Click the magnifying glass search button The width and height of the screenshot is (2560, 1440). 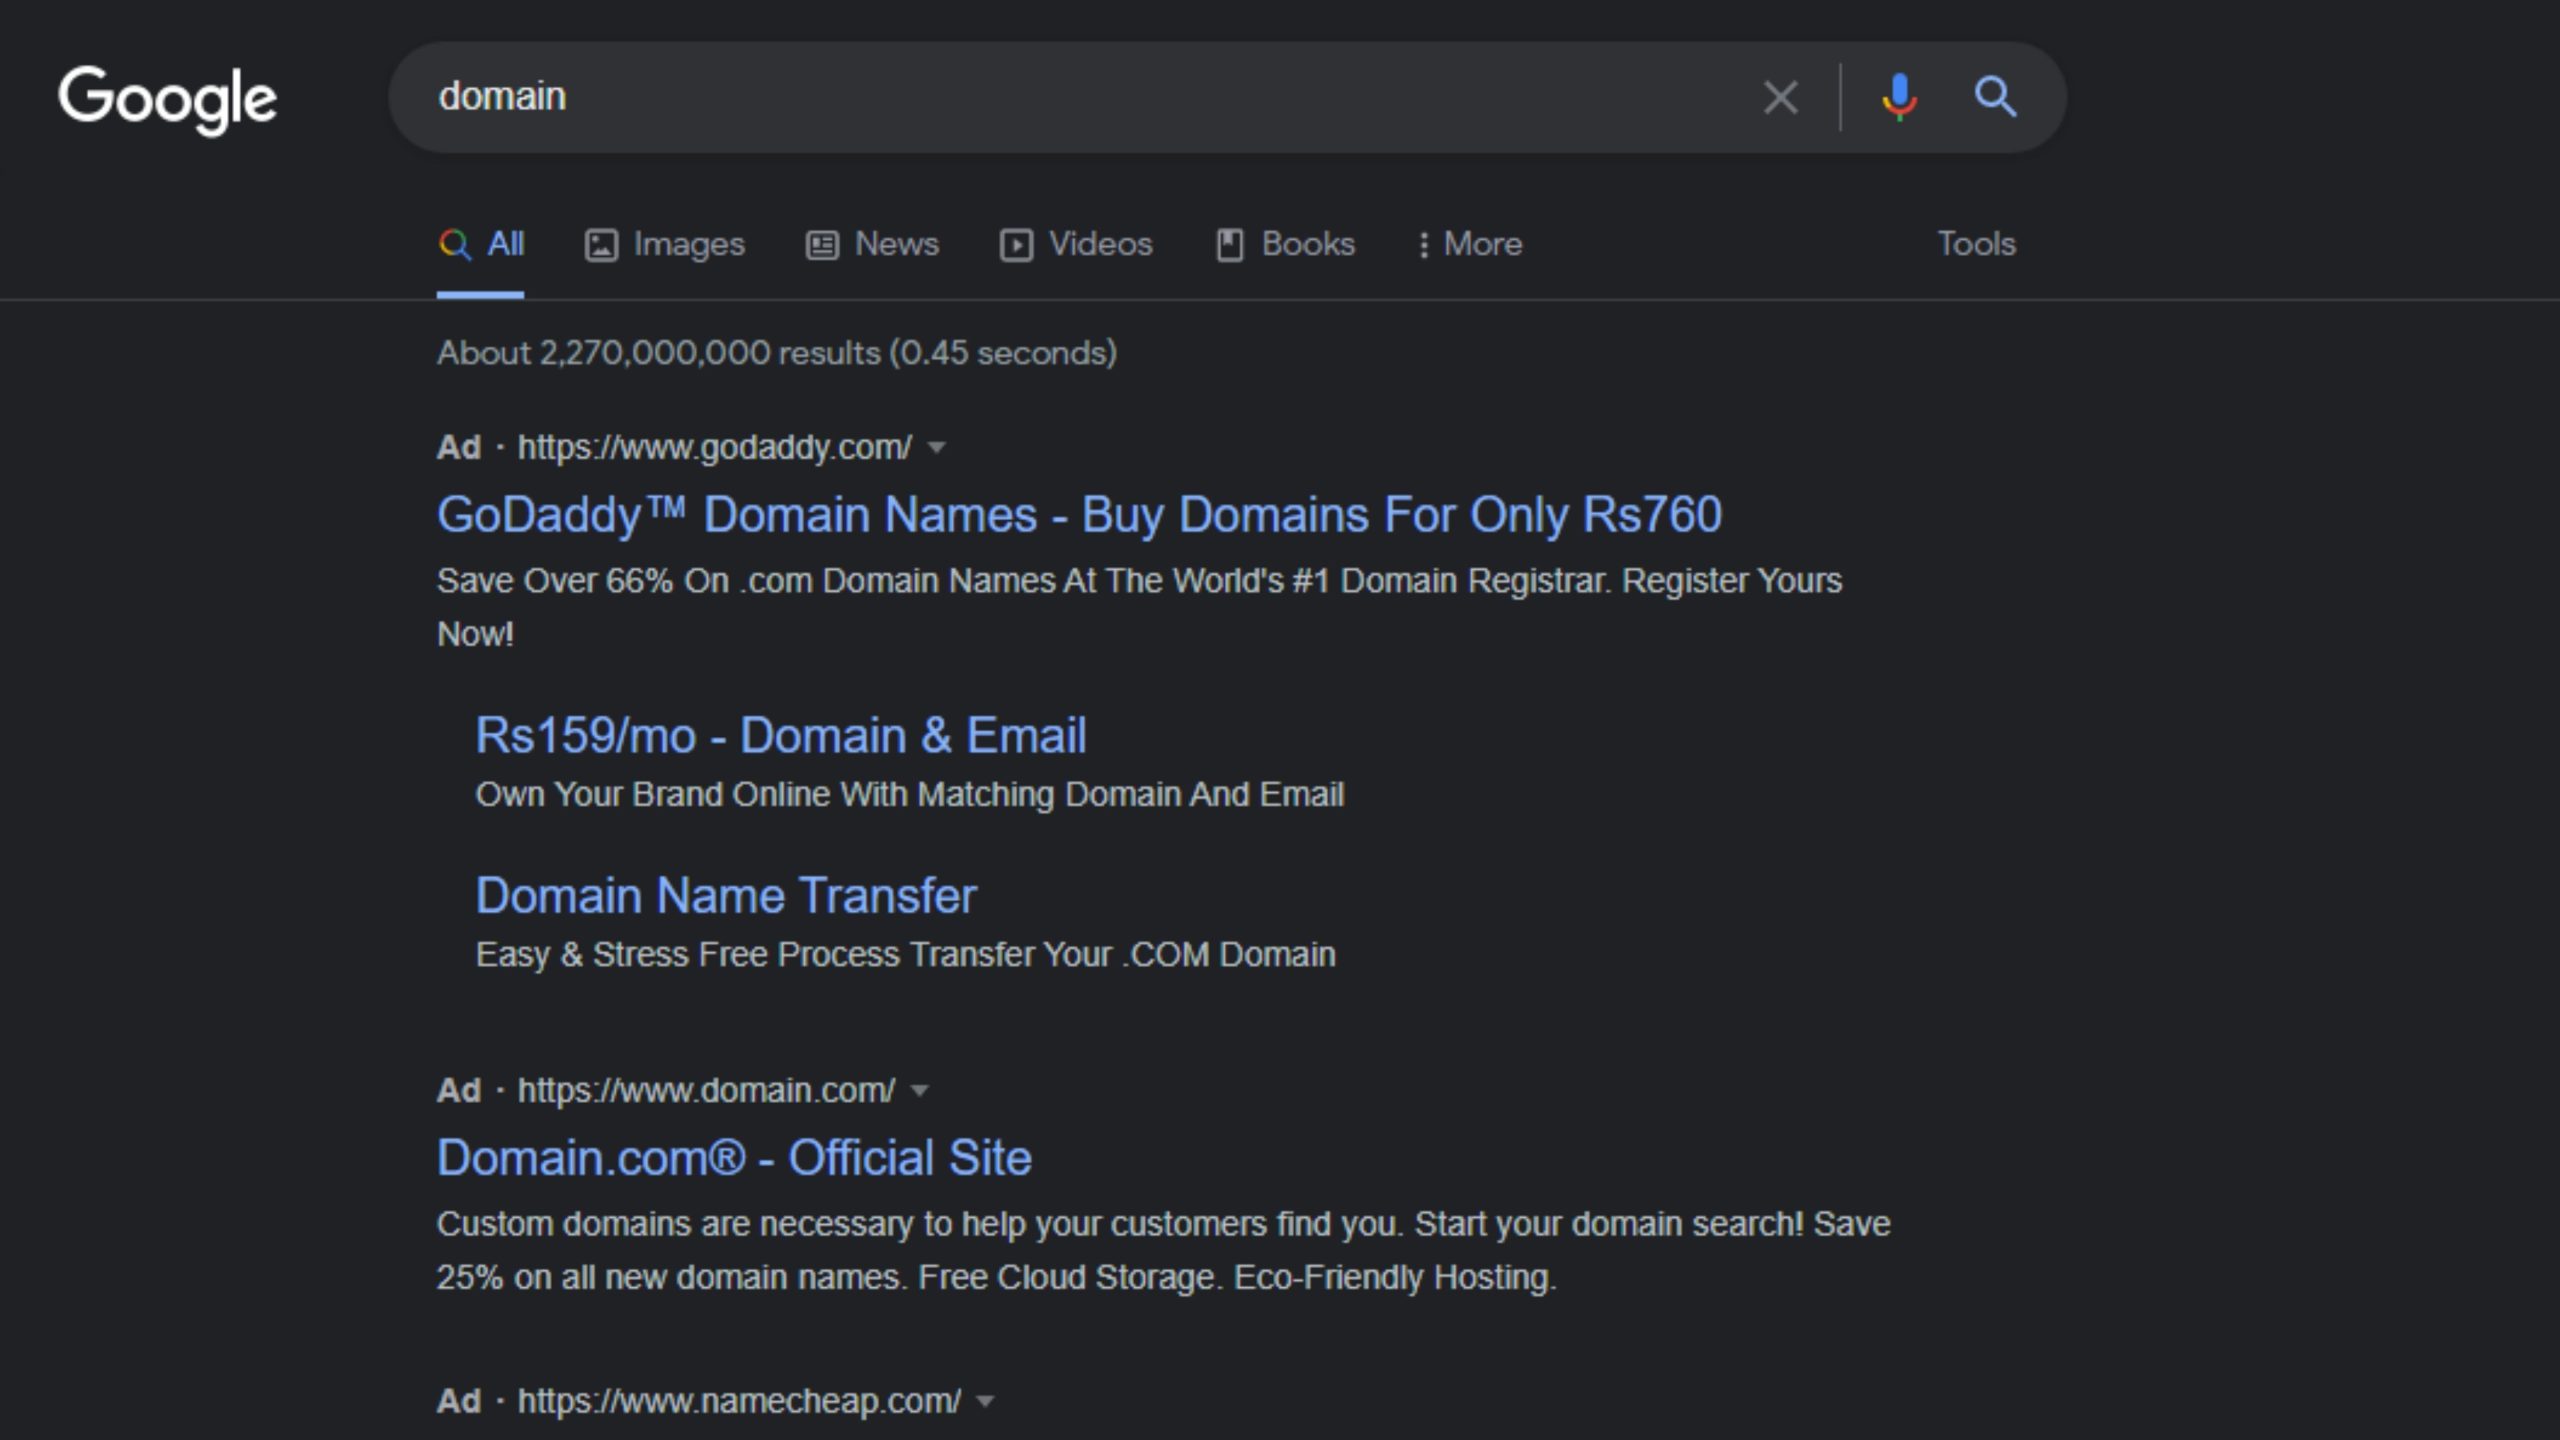tap(1995, 97)
